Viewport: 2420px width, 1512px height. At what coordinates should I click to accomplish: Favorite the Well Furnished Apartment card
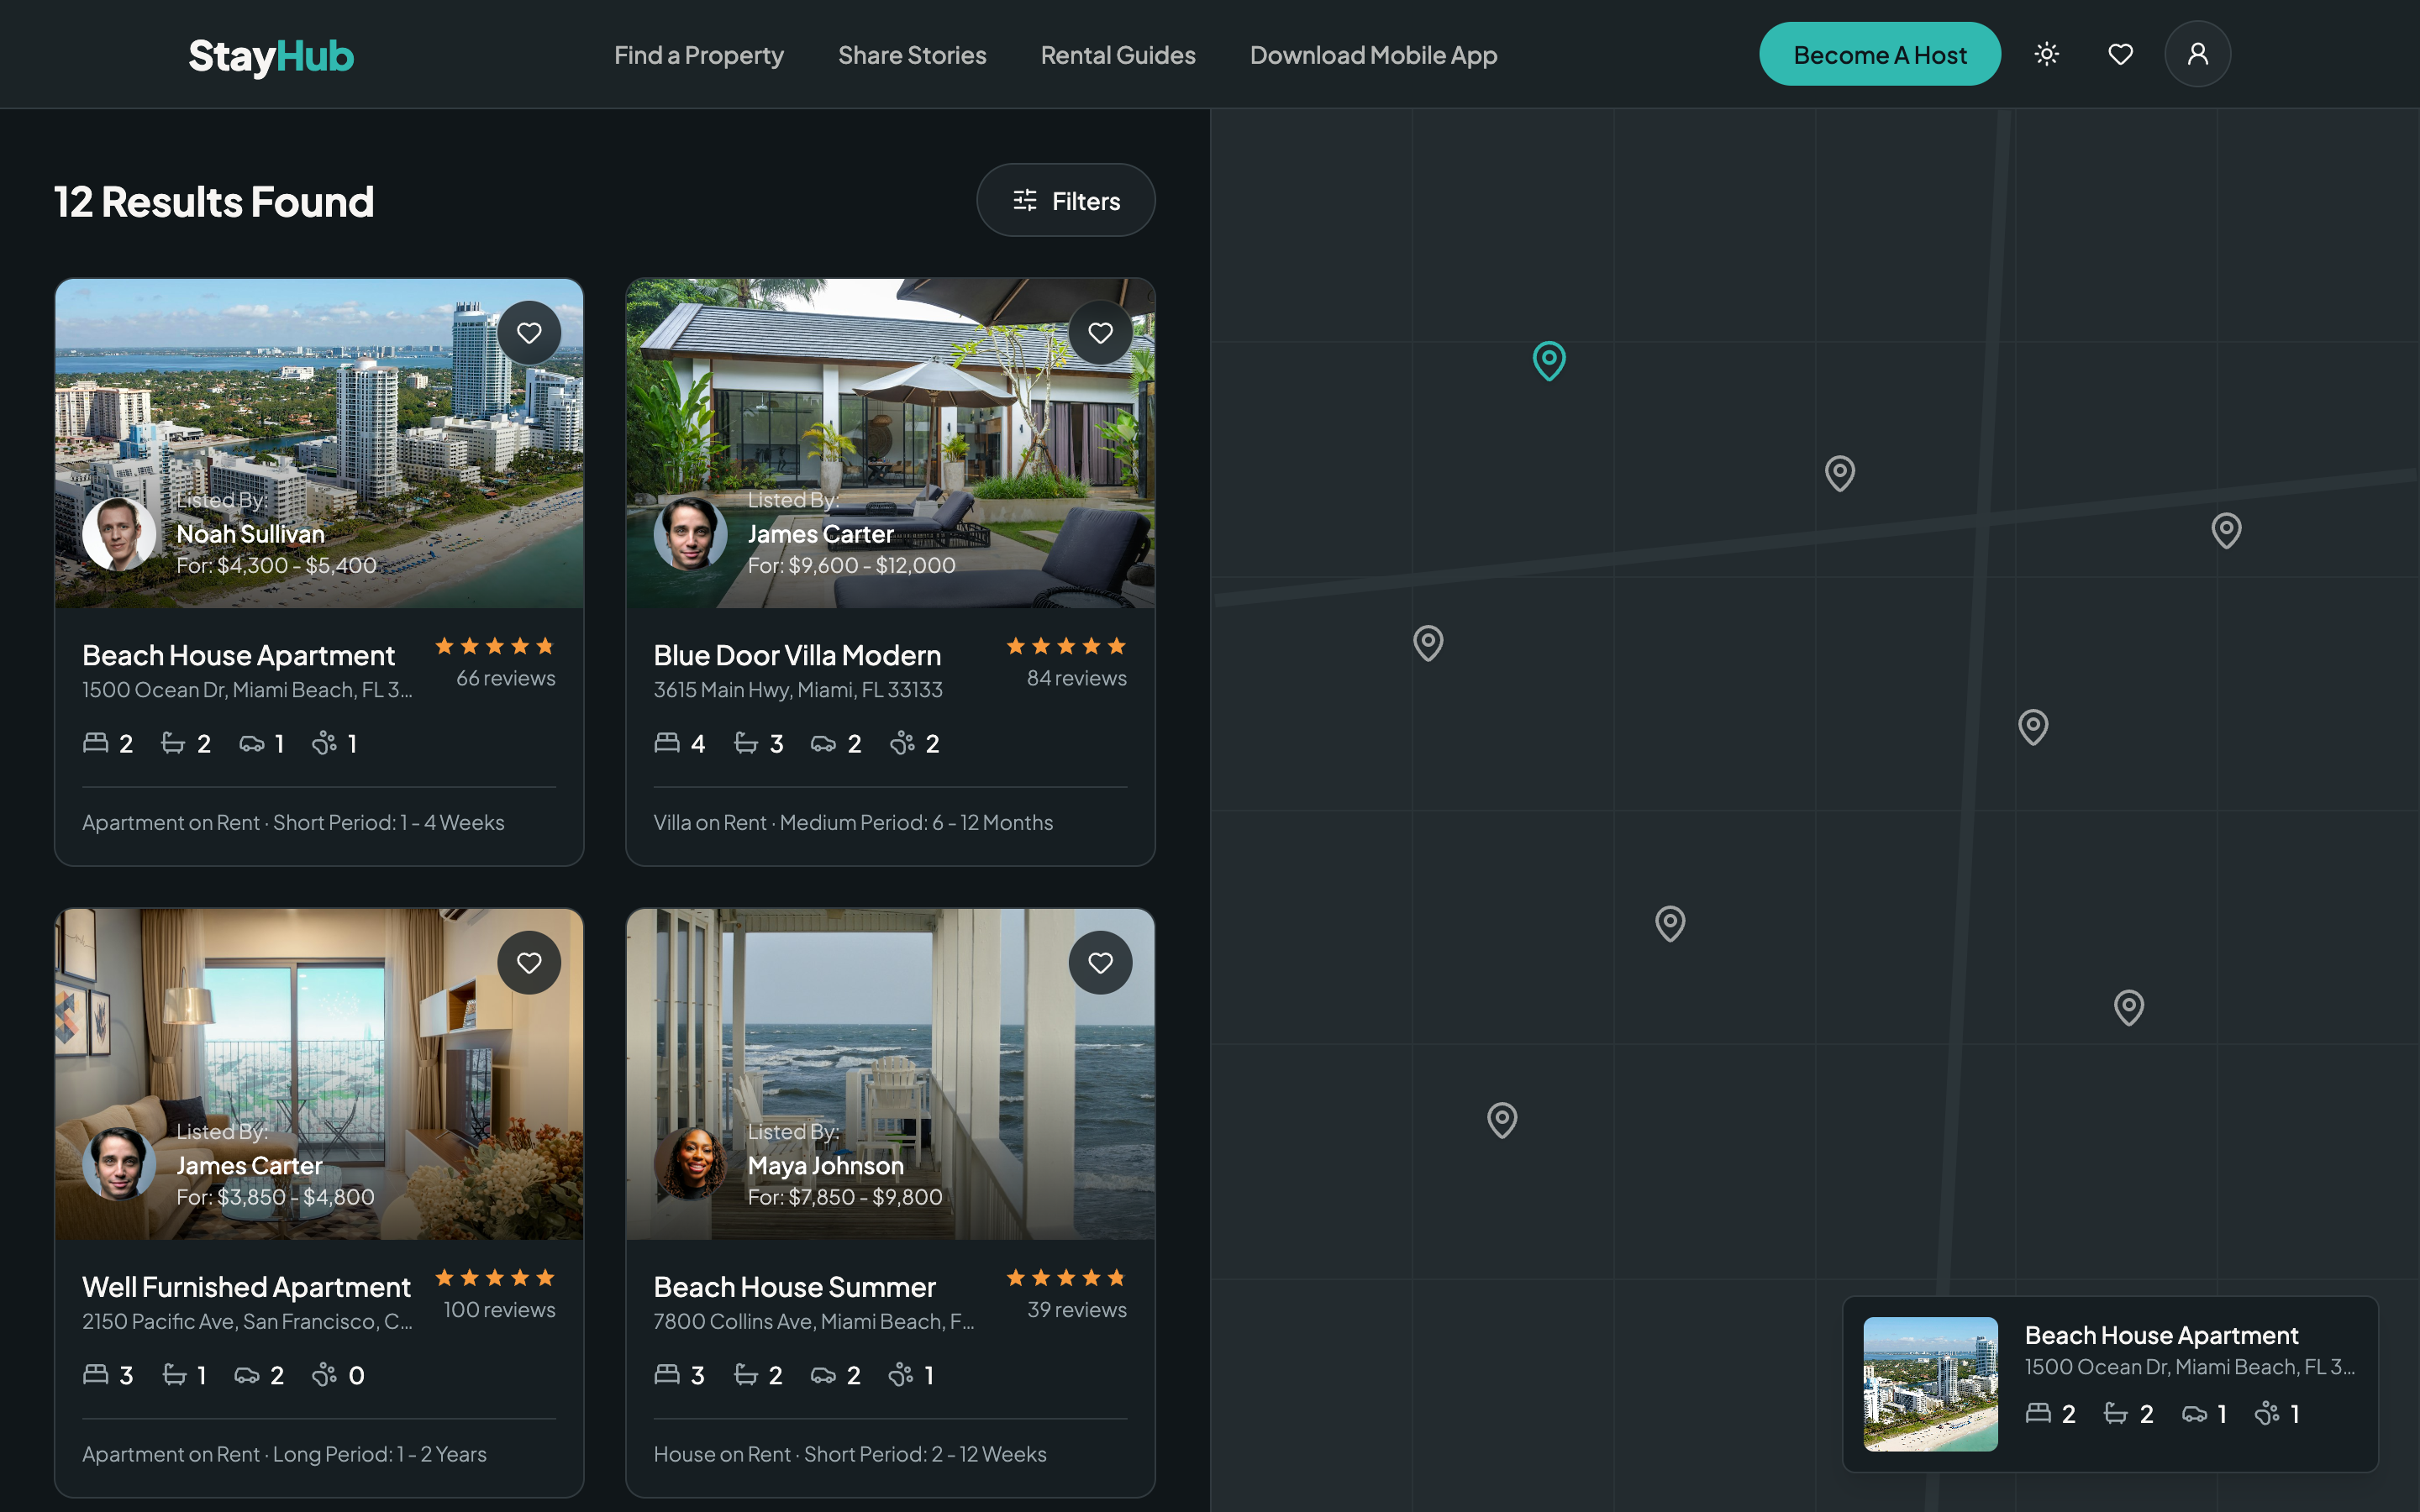click(529, 963)
